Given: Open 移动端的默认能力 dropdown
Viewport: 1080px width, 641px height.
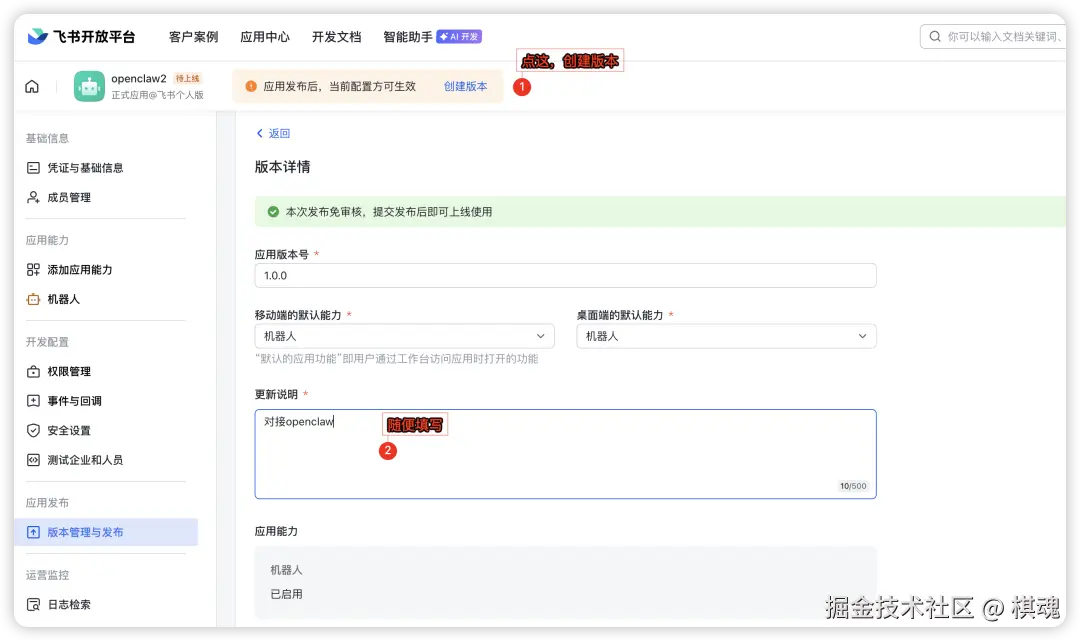Looking at the screenshot, I should pyautogui.click(x=404, y=336).
